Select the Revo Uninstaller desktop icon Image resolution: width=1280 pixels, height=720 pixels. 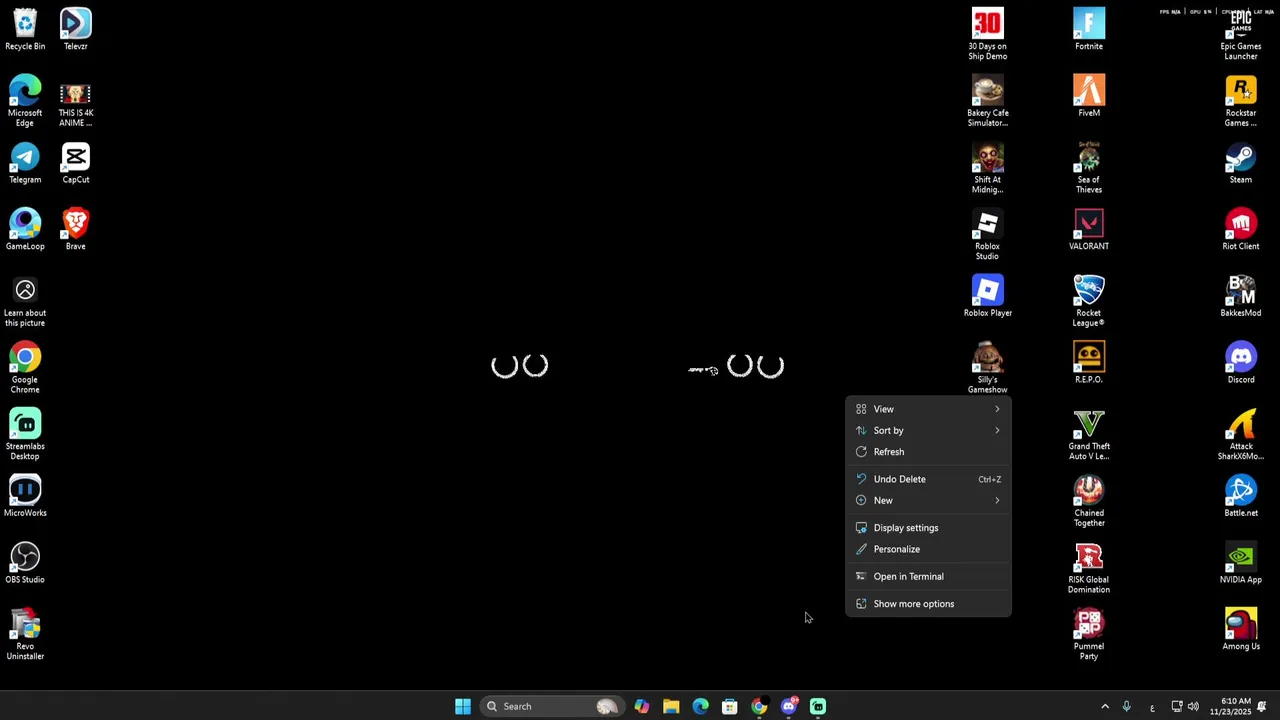[25, 634]
